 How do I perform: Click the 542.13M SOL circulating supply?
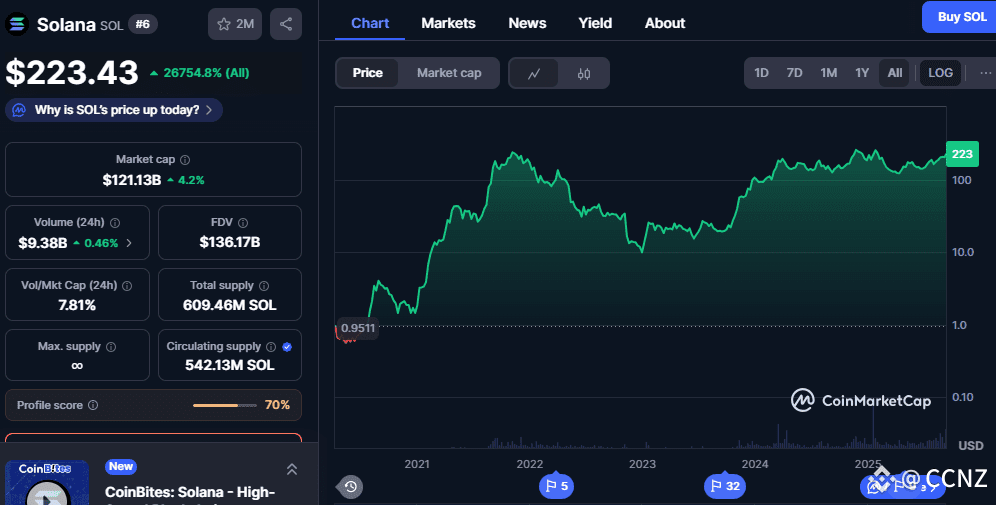tap(230, 365)
